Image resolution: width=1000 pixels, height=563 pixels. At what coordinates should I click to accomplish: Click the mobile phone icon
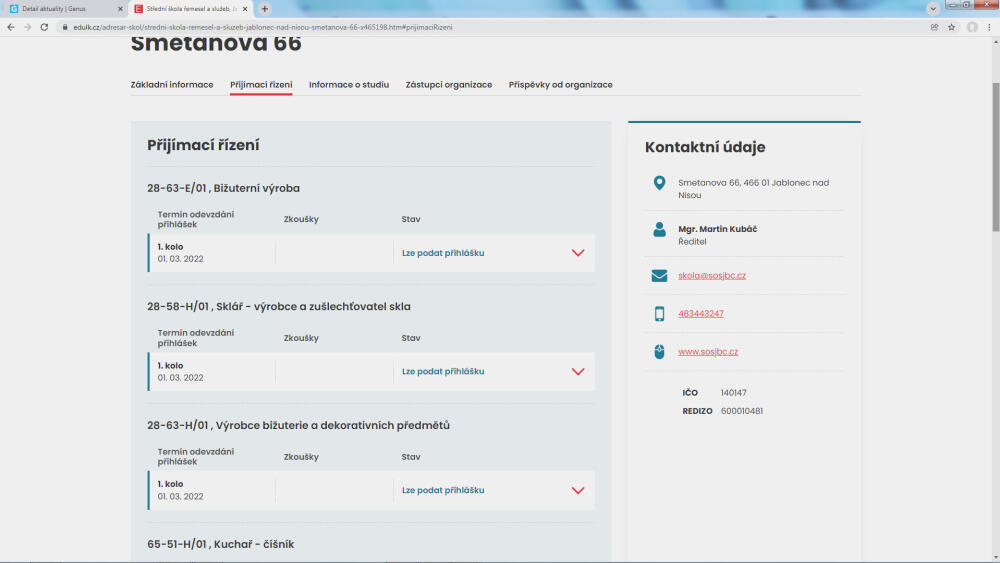(x=659, y=314)
